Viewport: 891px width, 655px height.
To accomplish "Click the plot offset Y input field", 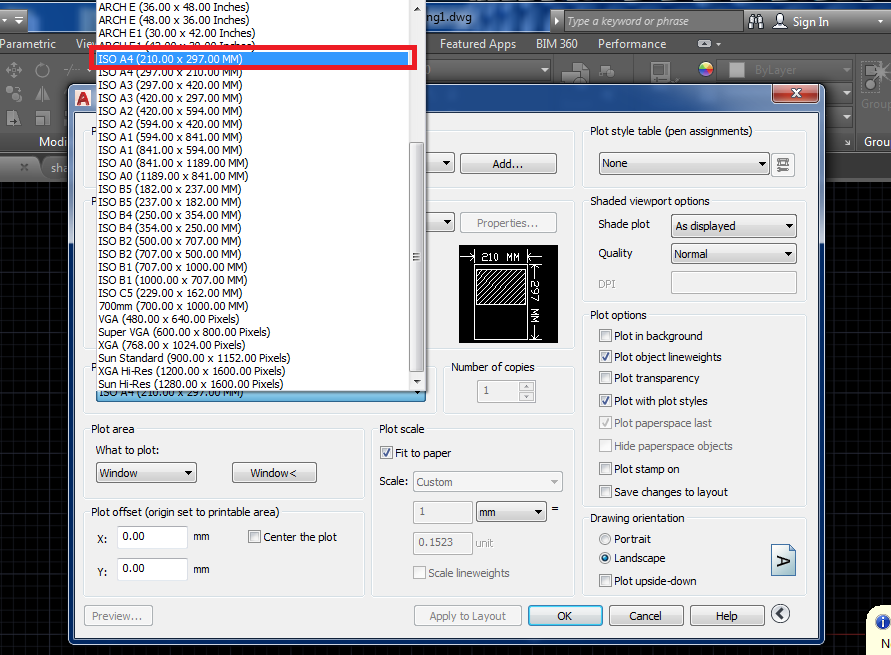I will (x=152, y=569).
